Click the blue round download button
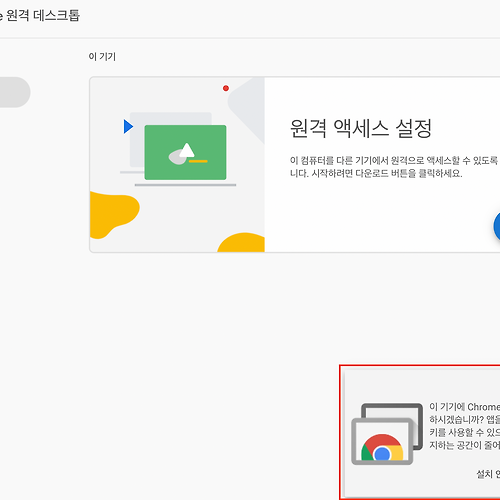This screenshot has width=500, height=500. click(x=497, y=226)
